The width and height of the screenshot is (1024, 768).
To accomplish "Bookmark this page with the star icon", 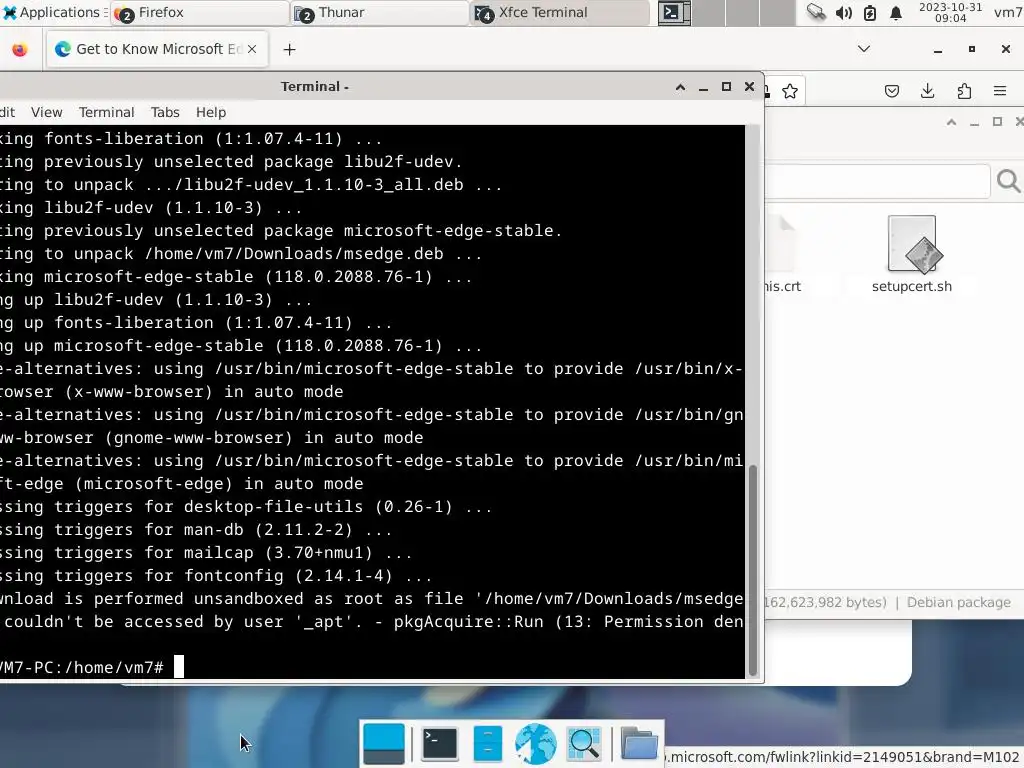I will pyautogui.click(x=790, y=91).
